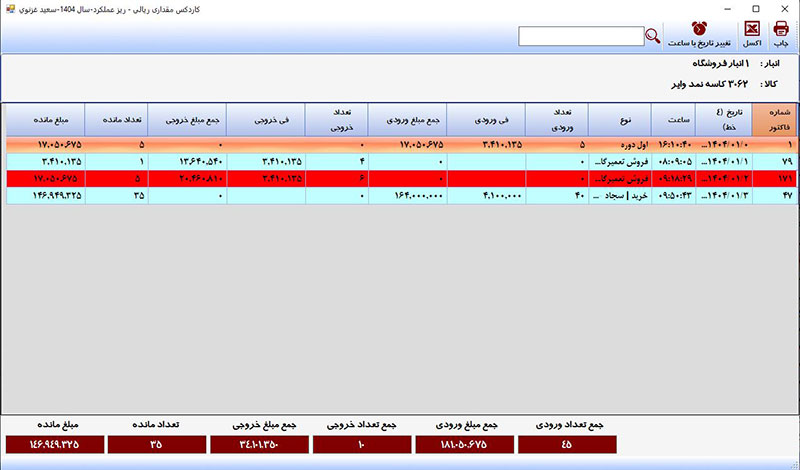
Task: Click entry price ۴,۱۰۰,۰۰۰ cell
Action: click(x=486, y=195)
